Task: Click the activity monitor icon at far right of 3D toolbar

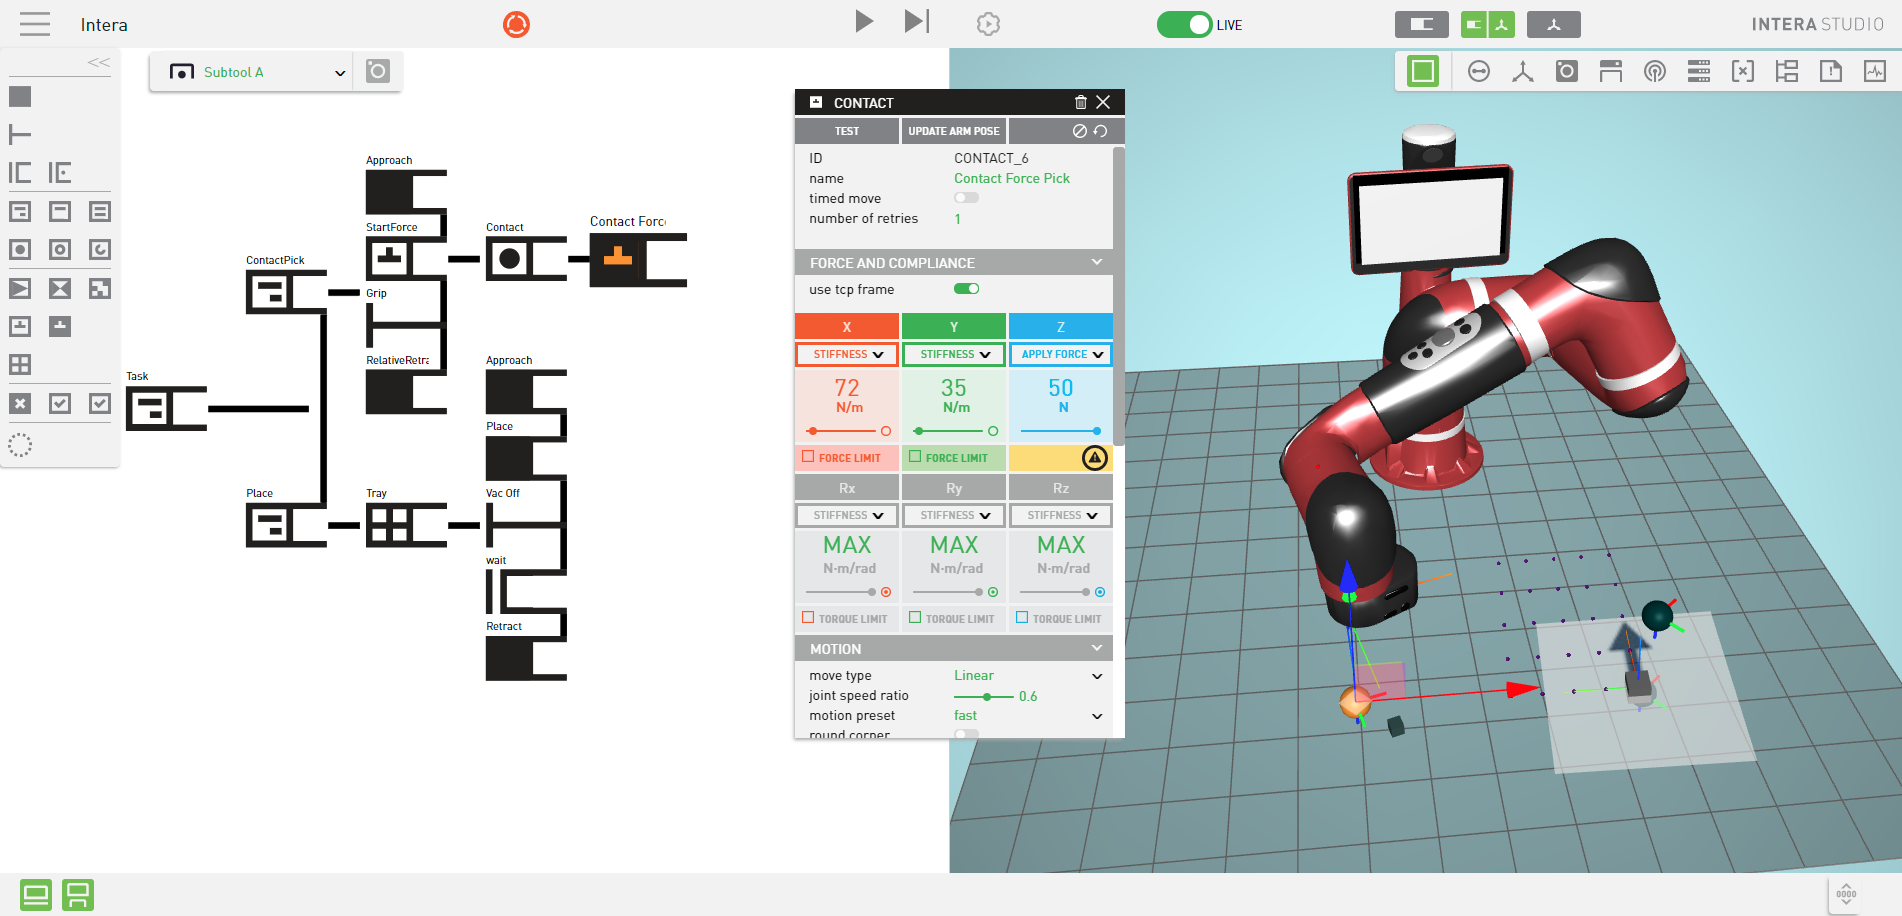Action: (x=1874, y=71)
